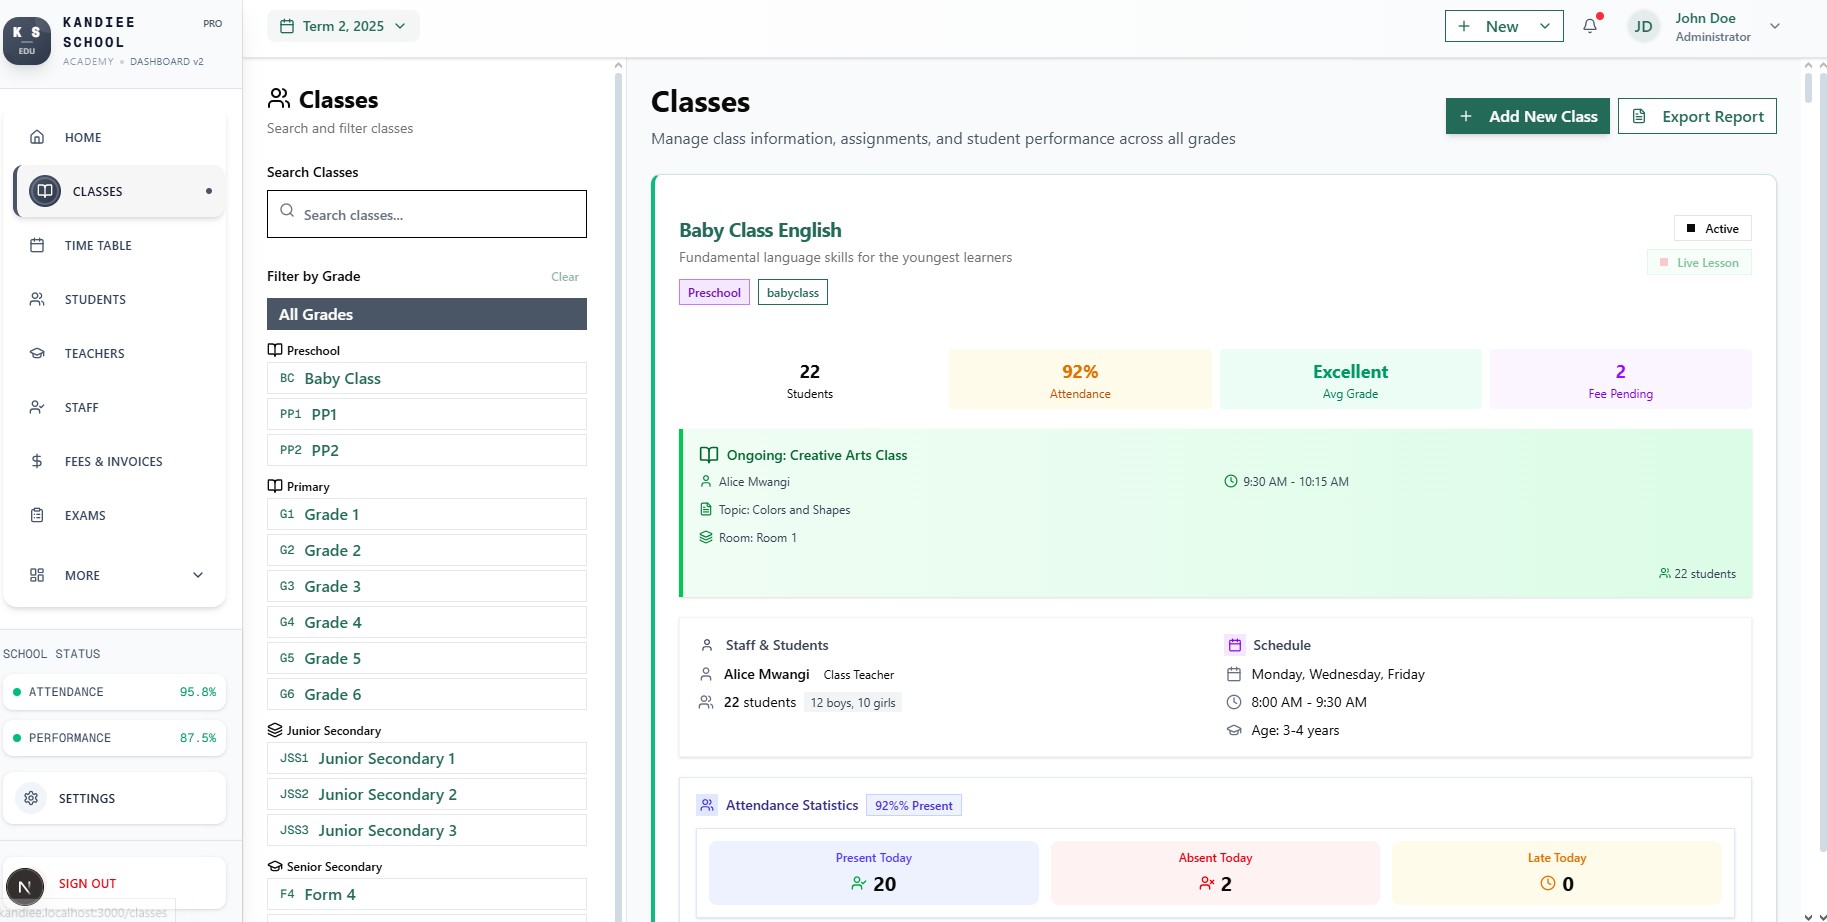The height and width of the screenshot is (922, 1827).
Task: Filter by Junior Secondary 3
Action: (427, 830)
